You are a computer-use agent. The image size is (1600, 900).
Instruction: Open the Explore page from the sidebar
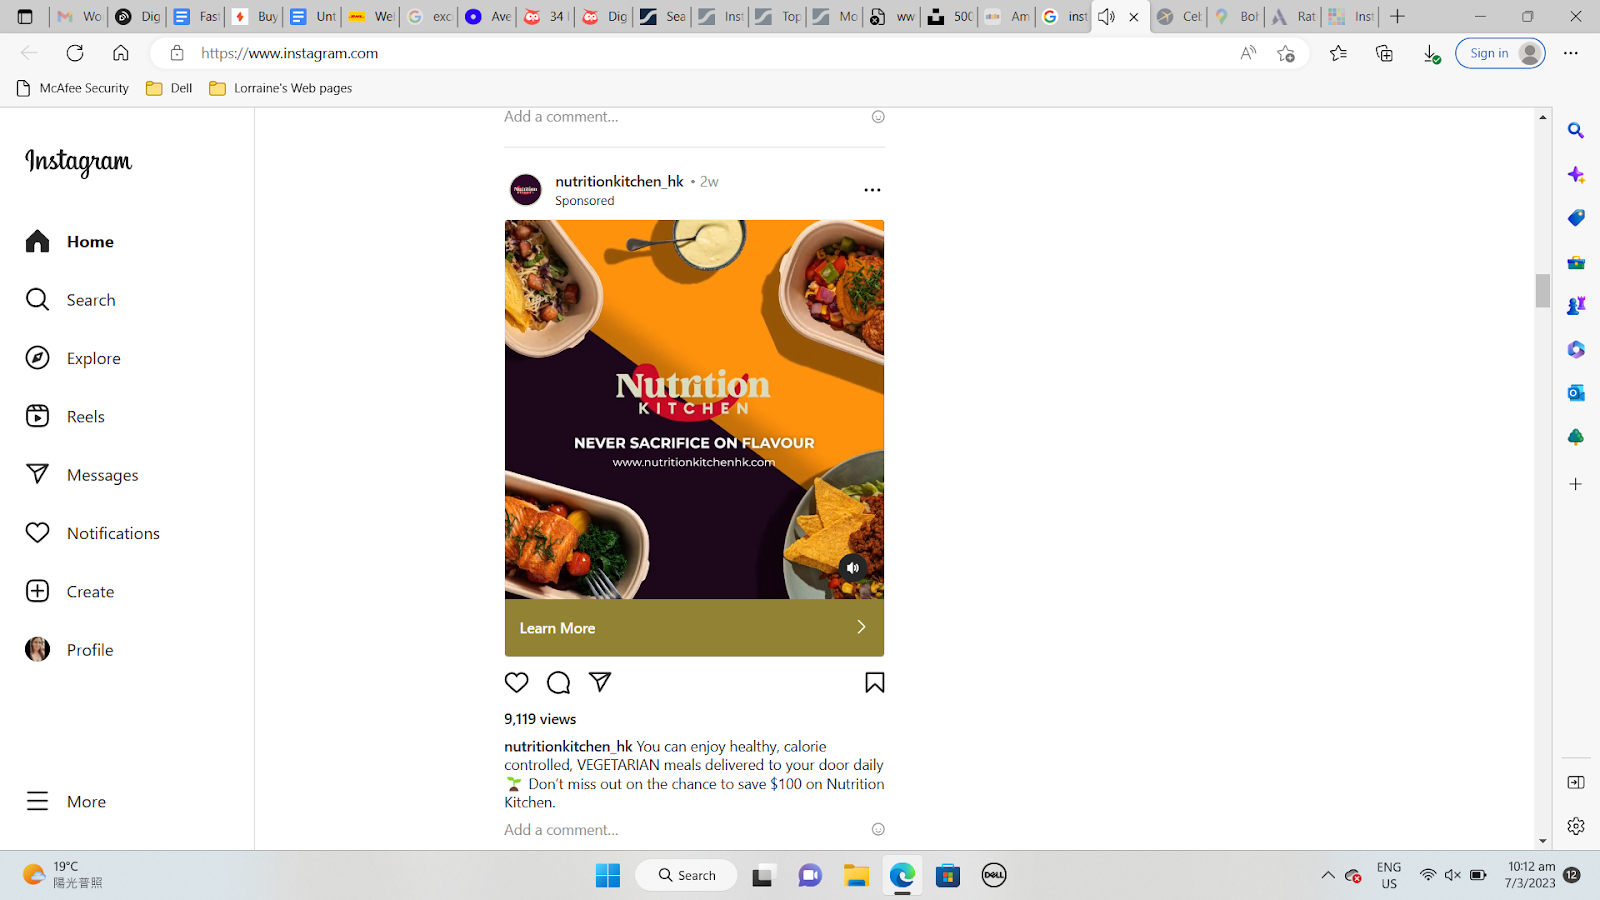(73, 358)
